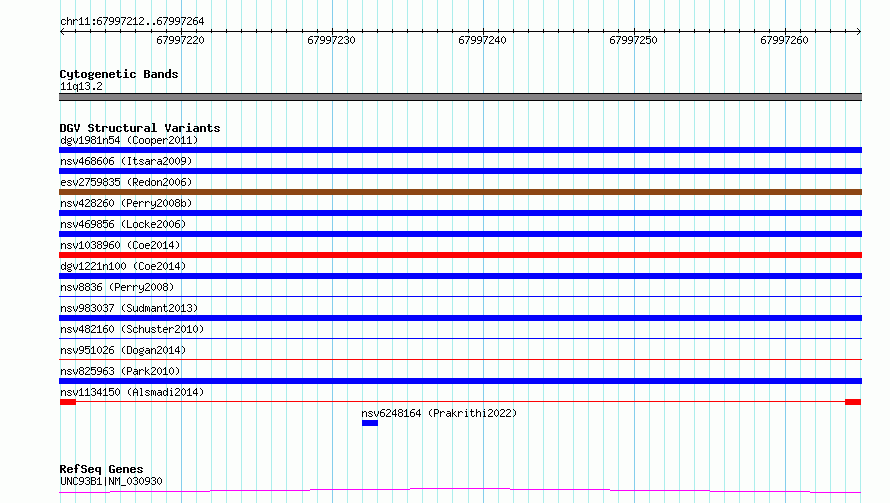Open the Cytogenetic Bands track heading
The height and width of the screenshot is (503, 890).
pos(119,74)
